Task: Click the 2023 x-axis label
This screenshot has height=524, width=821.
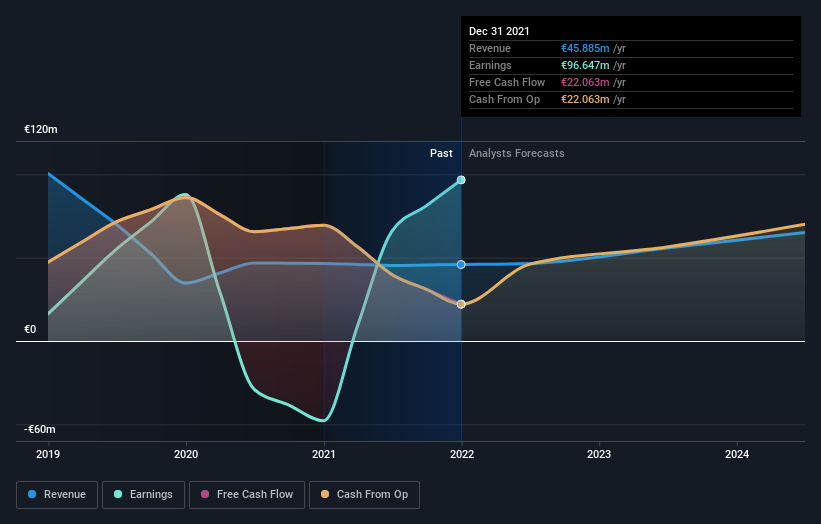Action: pyautogui.click(x=599, y=454)
